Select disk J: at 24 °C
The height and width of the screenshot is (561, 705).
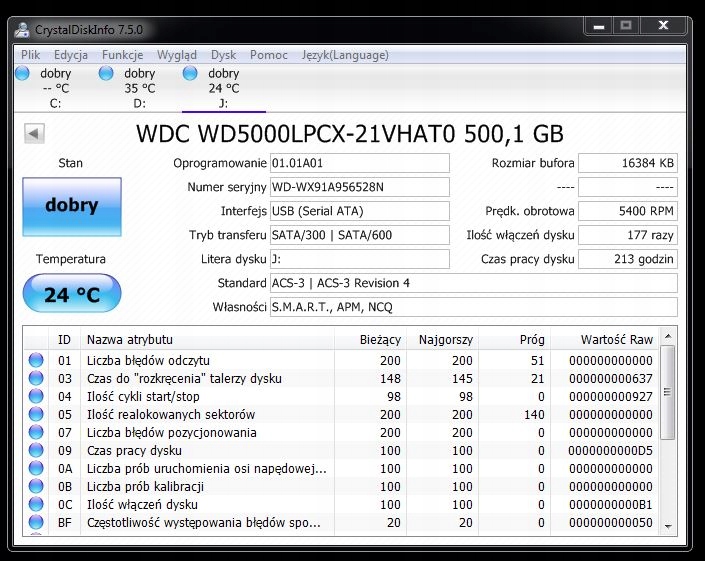pos(223,88)
